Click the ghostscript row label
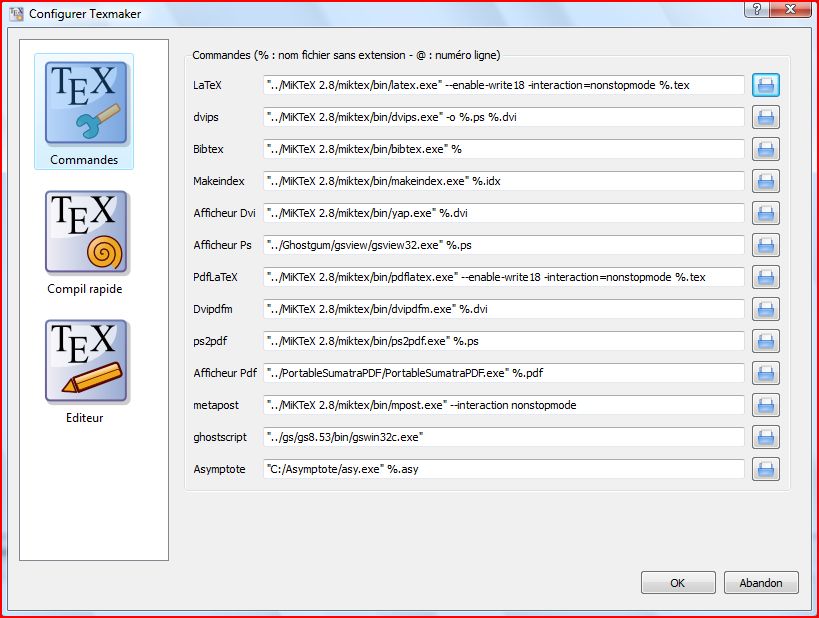Image resolution: width=819 pixels, height=618 pixels. tap(220, 437)
